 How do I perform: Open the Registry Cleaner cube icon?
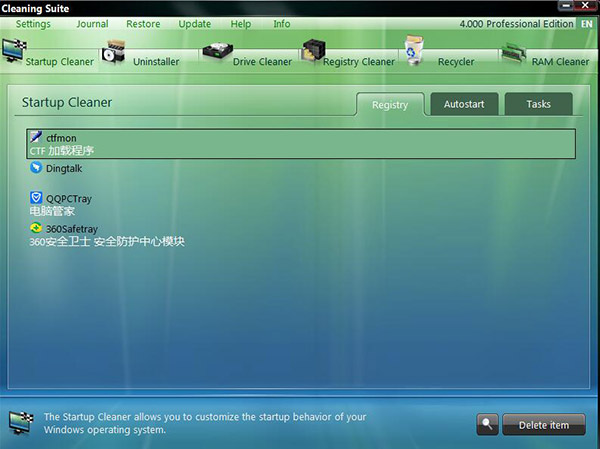tap(314, 50)
